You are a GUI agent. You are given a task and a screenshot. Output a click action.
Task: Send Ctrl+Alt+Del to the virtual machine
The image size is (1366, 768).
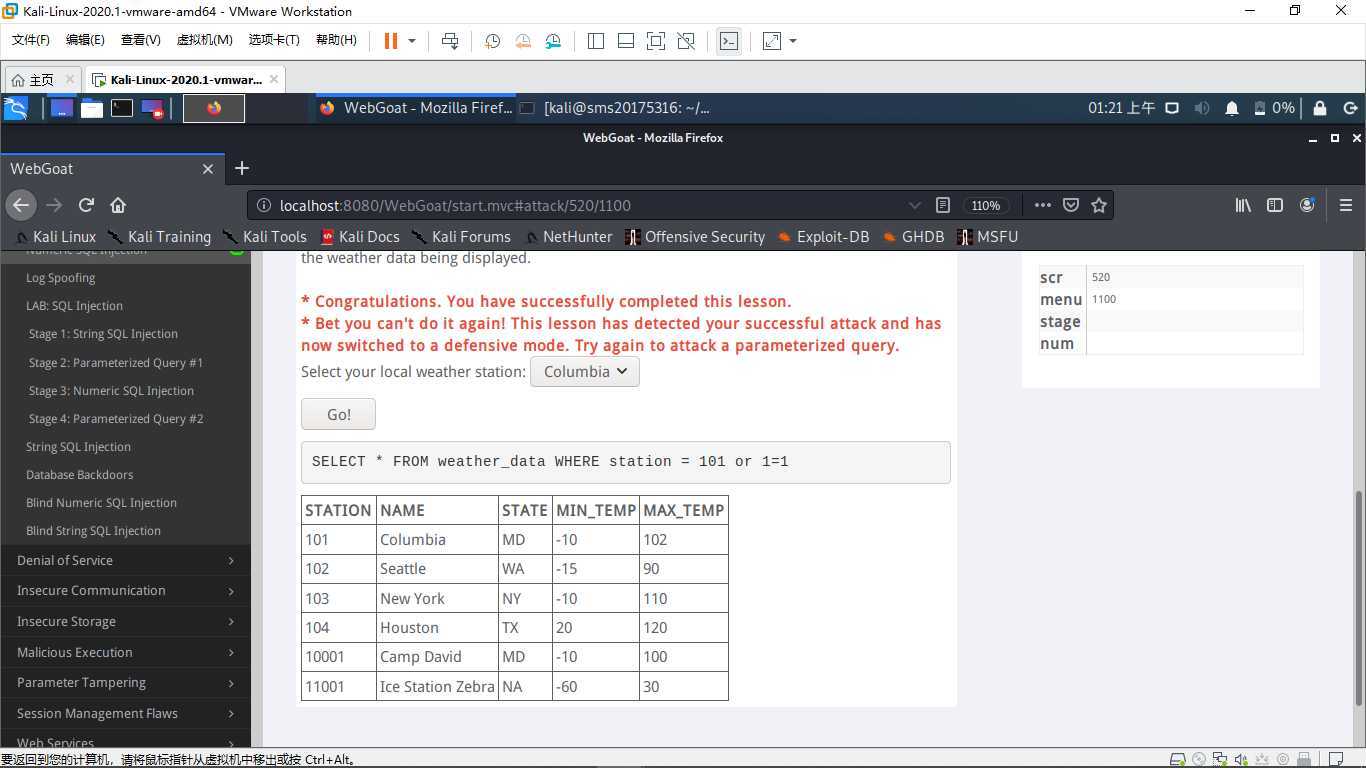click(450, 41)
